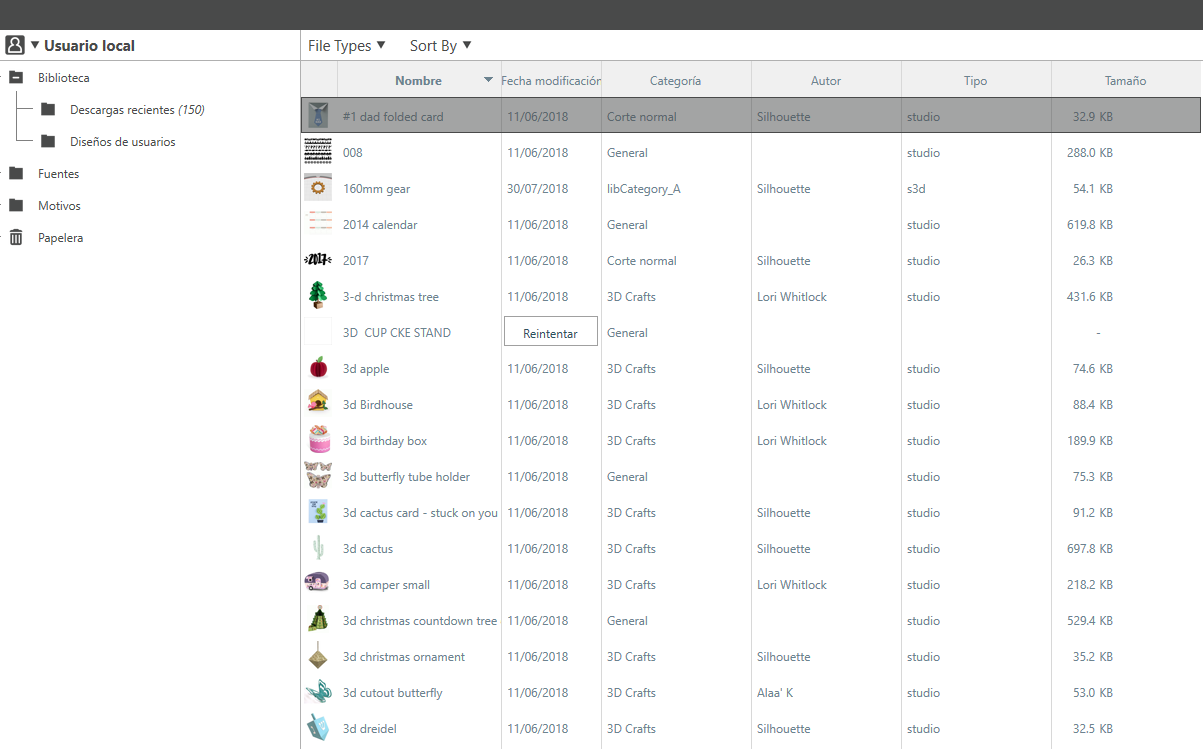Image resolution: width=1203 pixels, height=749 pixels.
Task: Click the user account icon beside Usuario local
Action: [15, 45]
